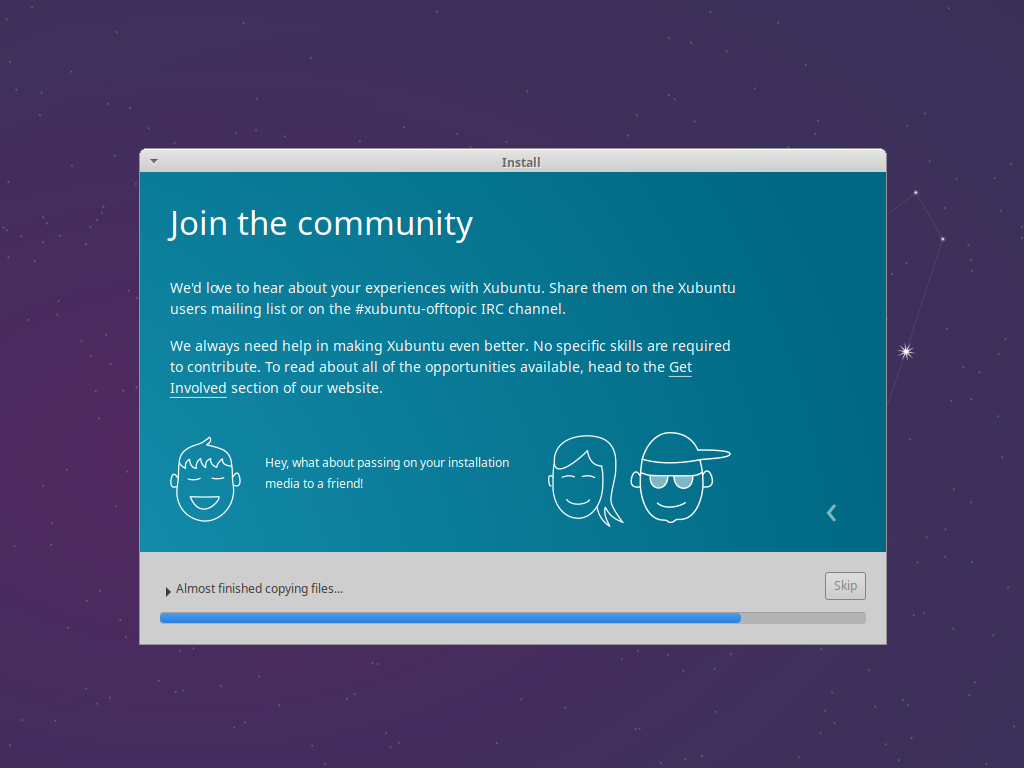Screen dimensions: 1024x768
Task: Click the bright star on the desktop wallpaper
Action: pyautogui.click(x=905, y=351)
